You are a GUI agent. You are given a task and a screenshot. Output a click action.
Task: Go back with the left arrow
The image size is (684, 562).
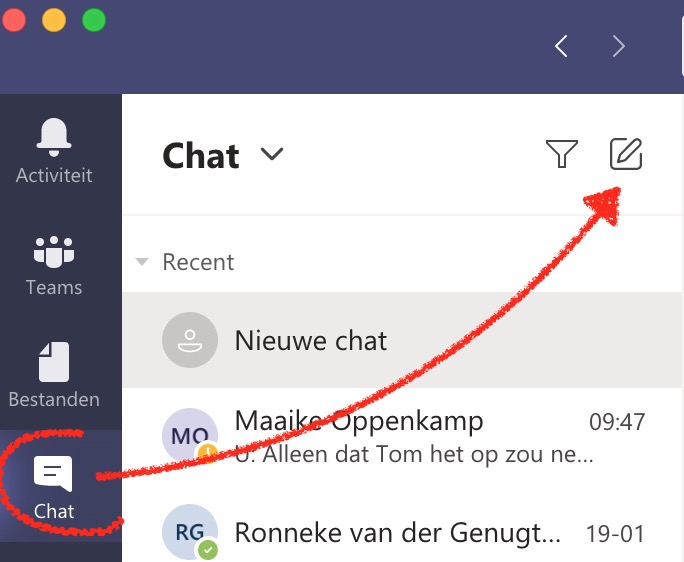point(561,46)
